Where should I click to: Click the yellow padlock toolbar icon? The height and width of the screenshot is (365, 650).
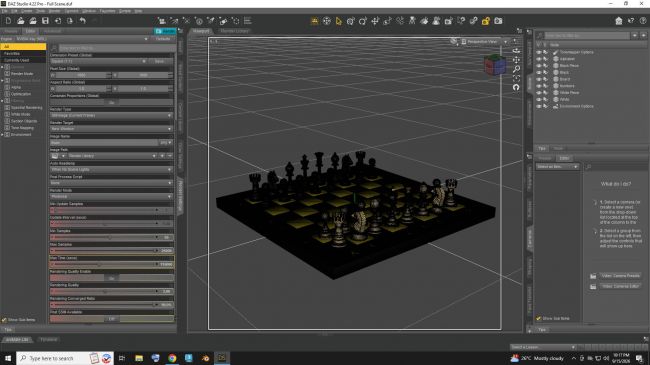pyautogui.click(x=485, y=21)
